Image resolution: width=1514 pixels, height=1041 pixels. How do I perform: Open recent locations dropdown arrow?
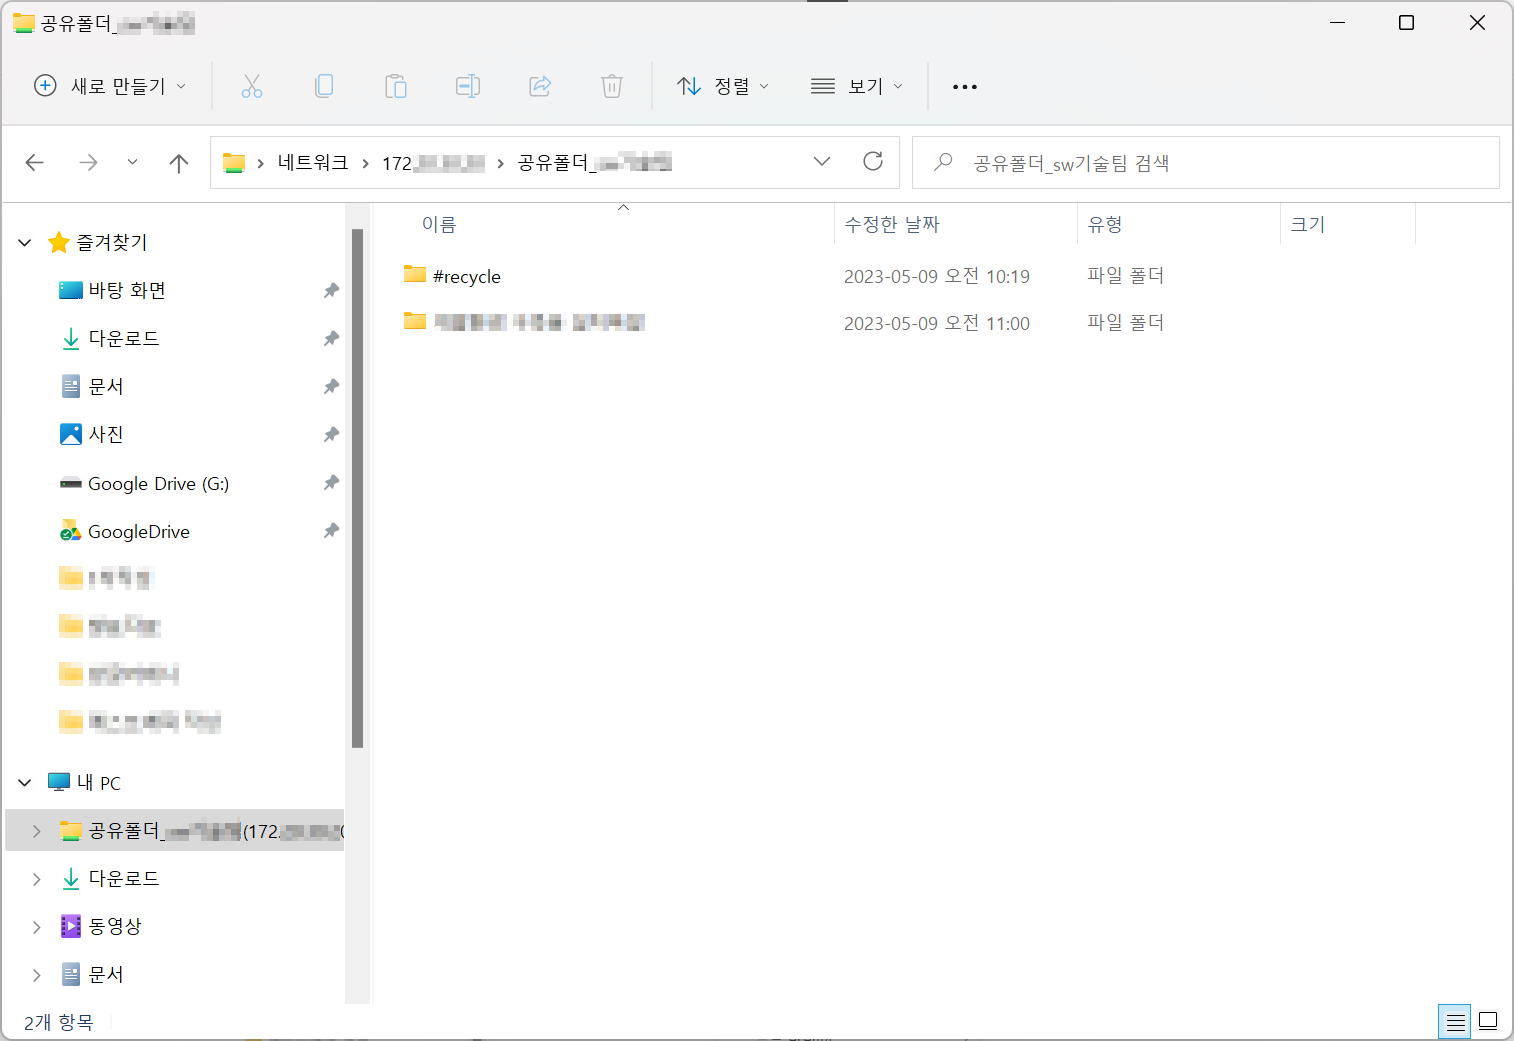pos(132,162)
